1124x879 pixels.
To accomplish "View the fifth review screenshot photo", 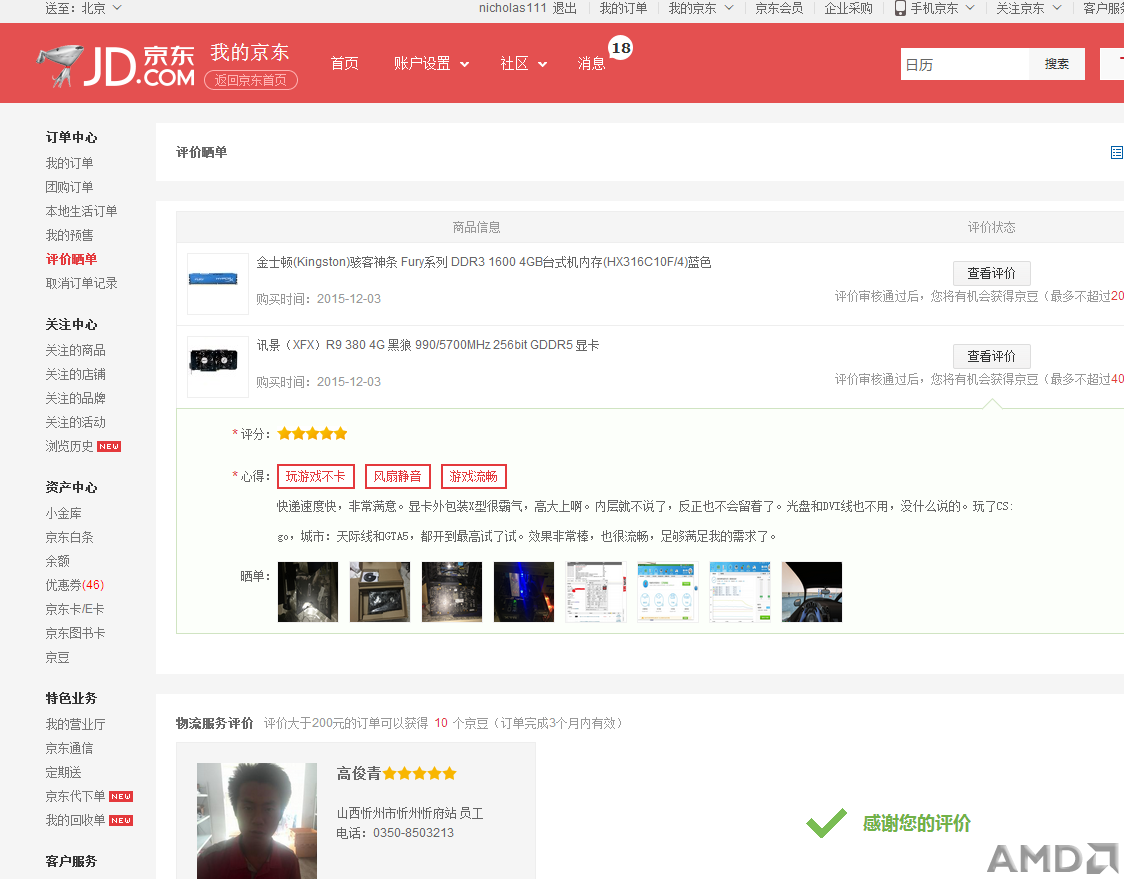I will click(596, 592).
